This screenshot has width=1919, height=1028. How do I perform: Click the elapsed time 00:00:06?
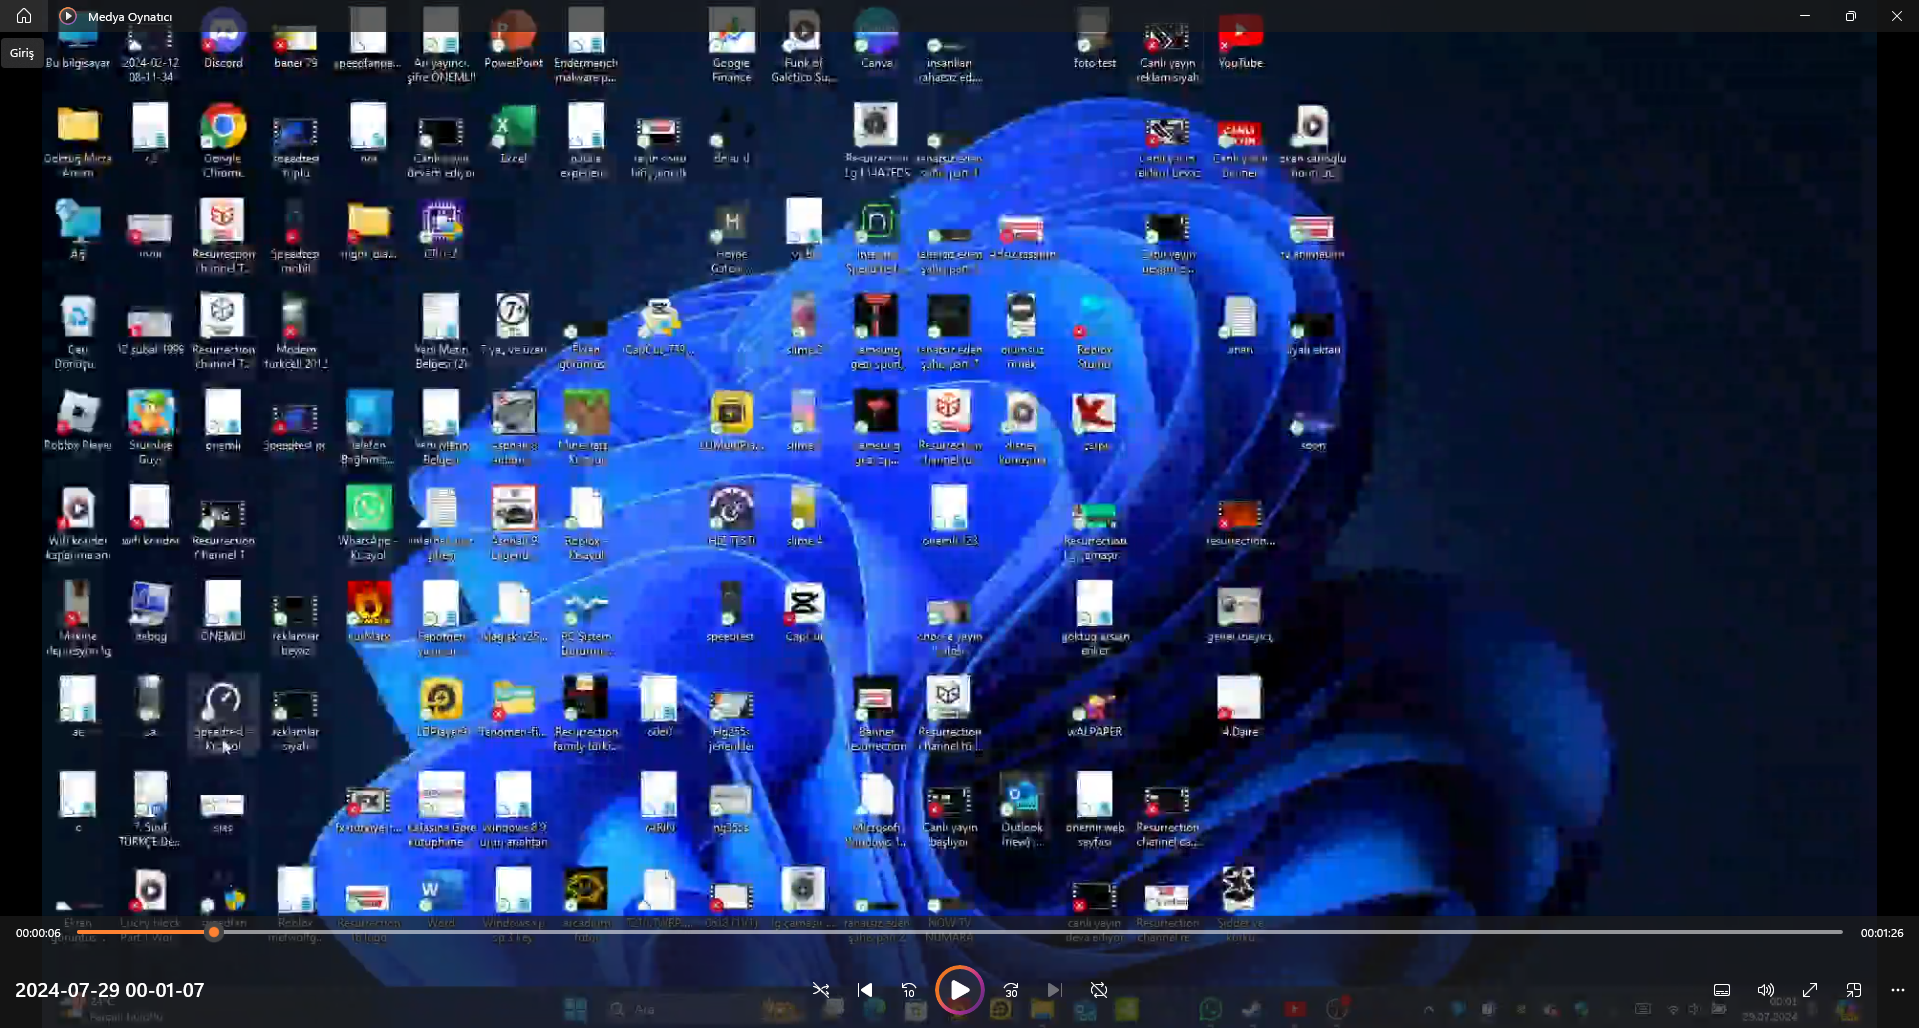pos(38,933)
